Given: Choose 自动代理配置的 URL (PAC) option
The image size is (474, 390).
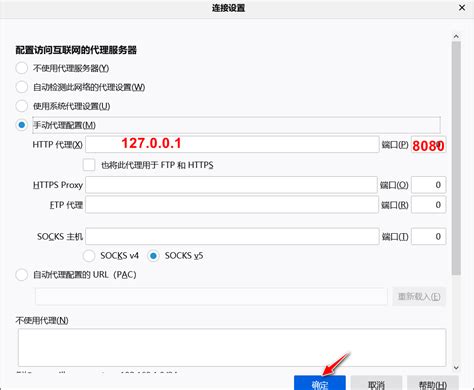Looking at the screenshot, I should 22,275.
